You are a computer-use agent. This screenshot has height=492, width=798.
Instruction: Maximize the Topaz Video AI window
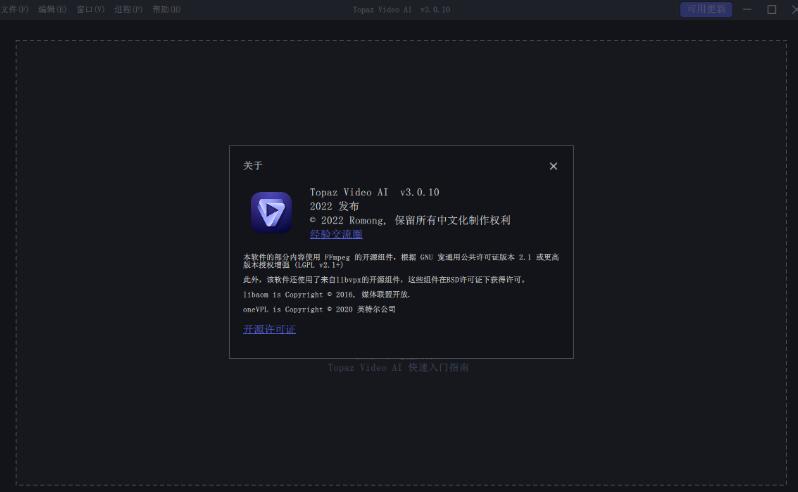tap(772, 9)
